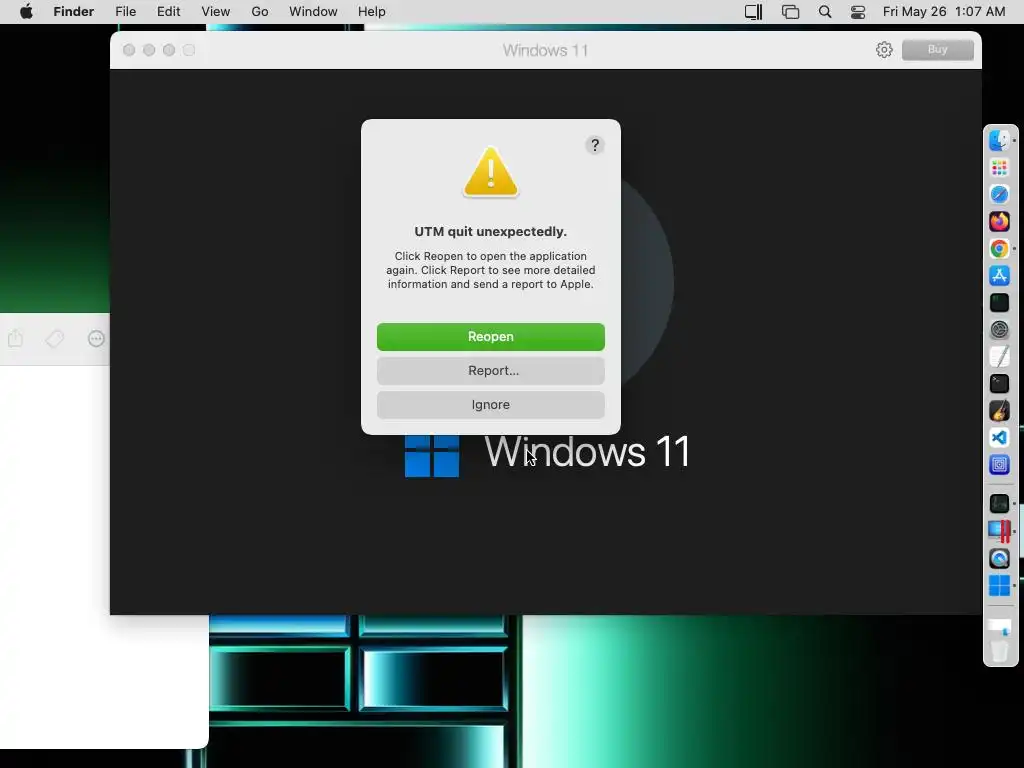Viewport: 1024px width, 768px height.
Task: Click the Windows 11 VM icon in Dock
Action: (x=999, y=586)
